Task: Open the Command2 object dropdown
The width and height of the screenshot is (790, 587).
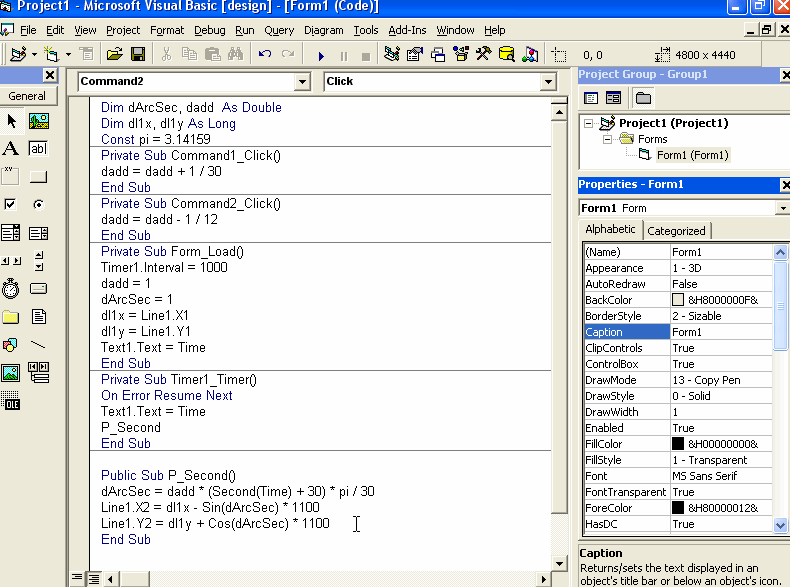Action: click(x=302, y=82)
